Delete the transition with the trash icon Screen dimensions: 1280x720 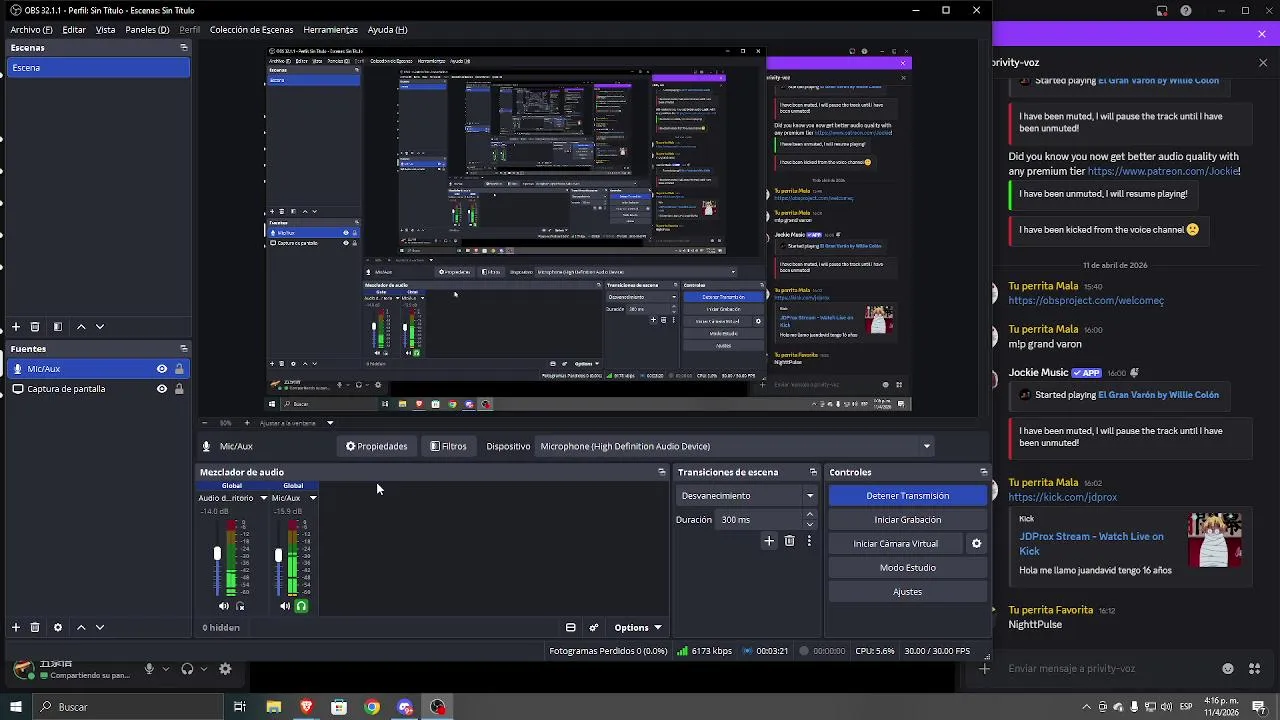tap(789, 541)
